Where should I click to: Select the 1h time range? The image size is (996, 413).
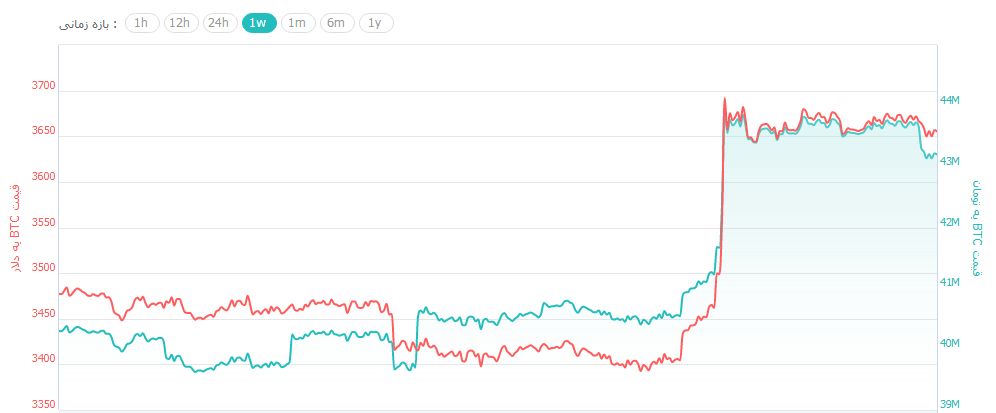(x=141, y=23)
